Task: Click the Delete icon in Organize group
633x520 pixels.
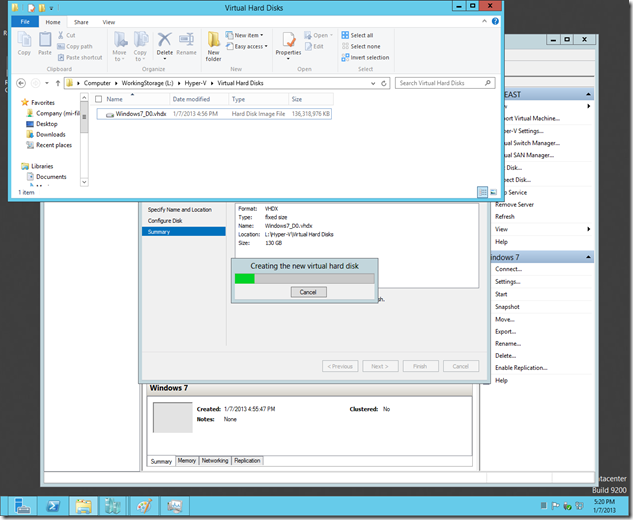Action: [x=165, y=45]
